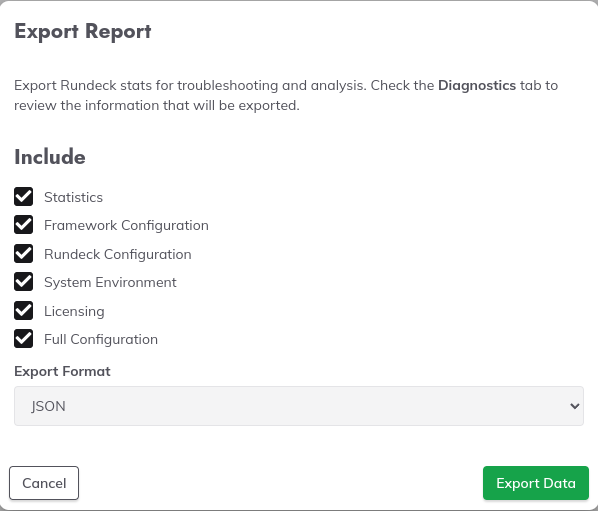Click the 'Rundeck Configuration' label text
This screenshot has width=598, height=511.
(x=118, y=254)
